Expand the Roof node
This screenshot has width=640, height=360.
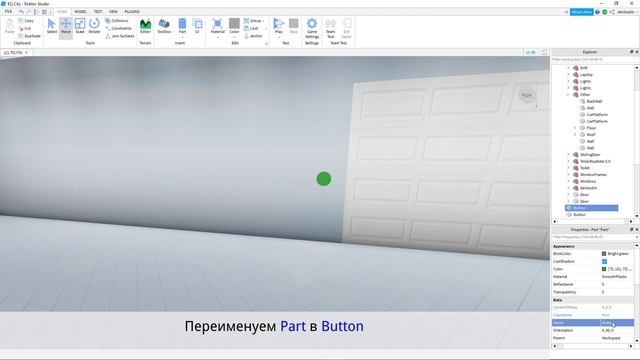pyautogui.click(x=575, y=134)
